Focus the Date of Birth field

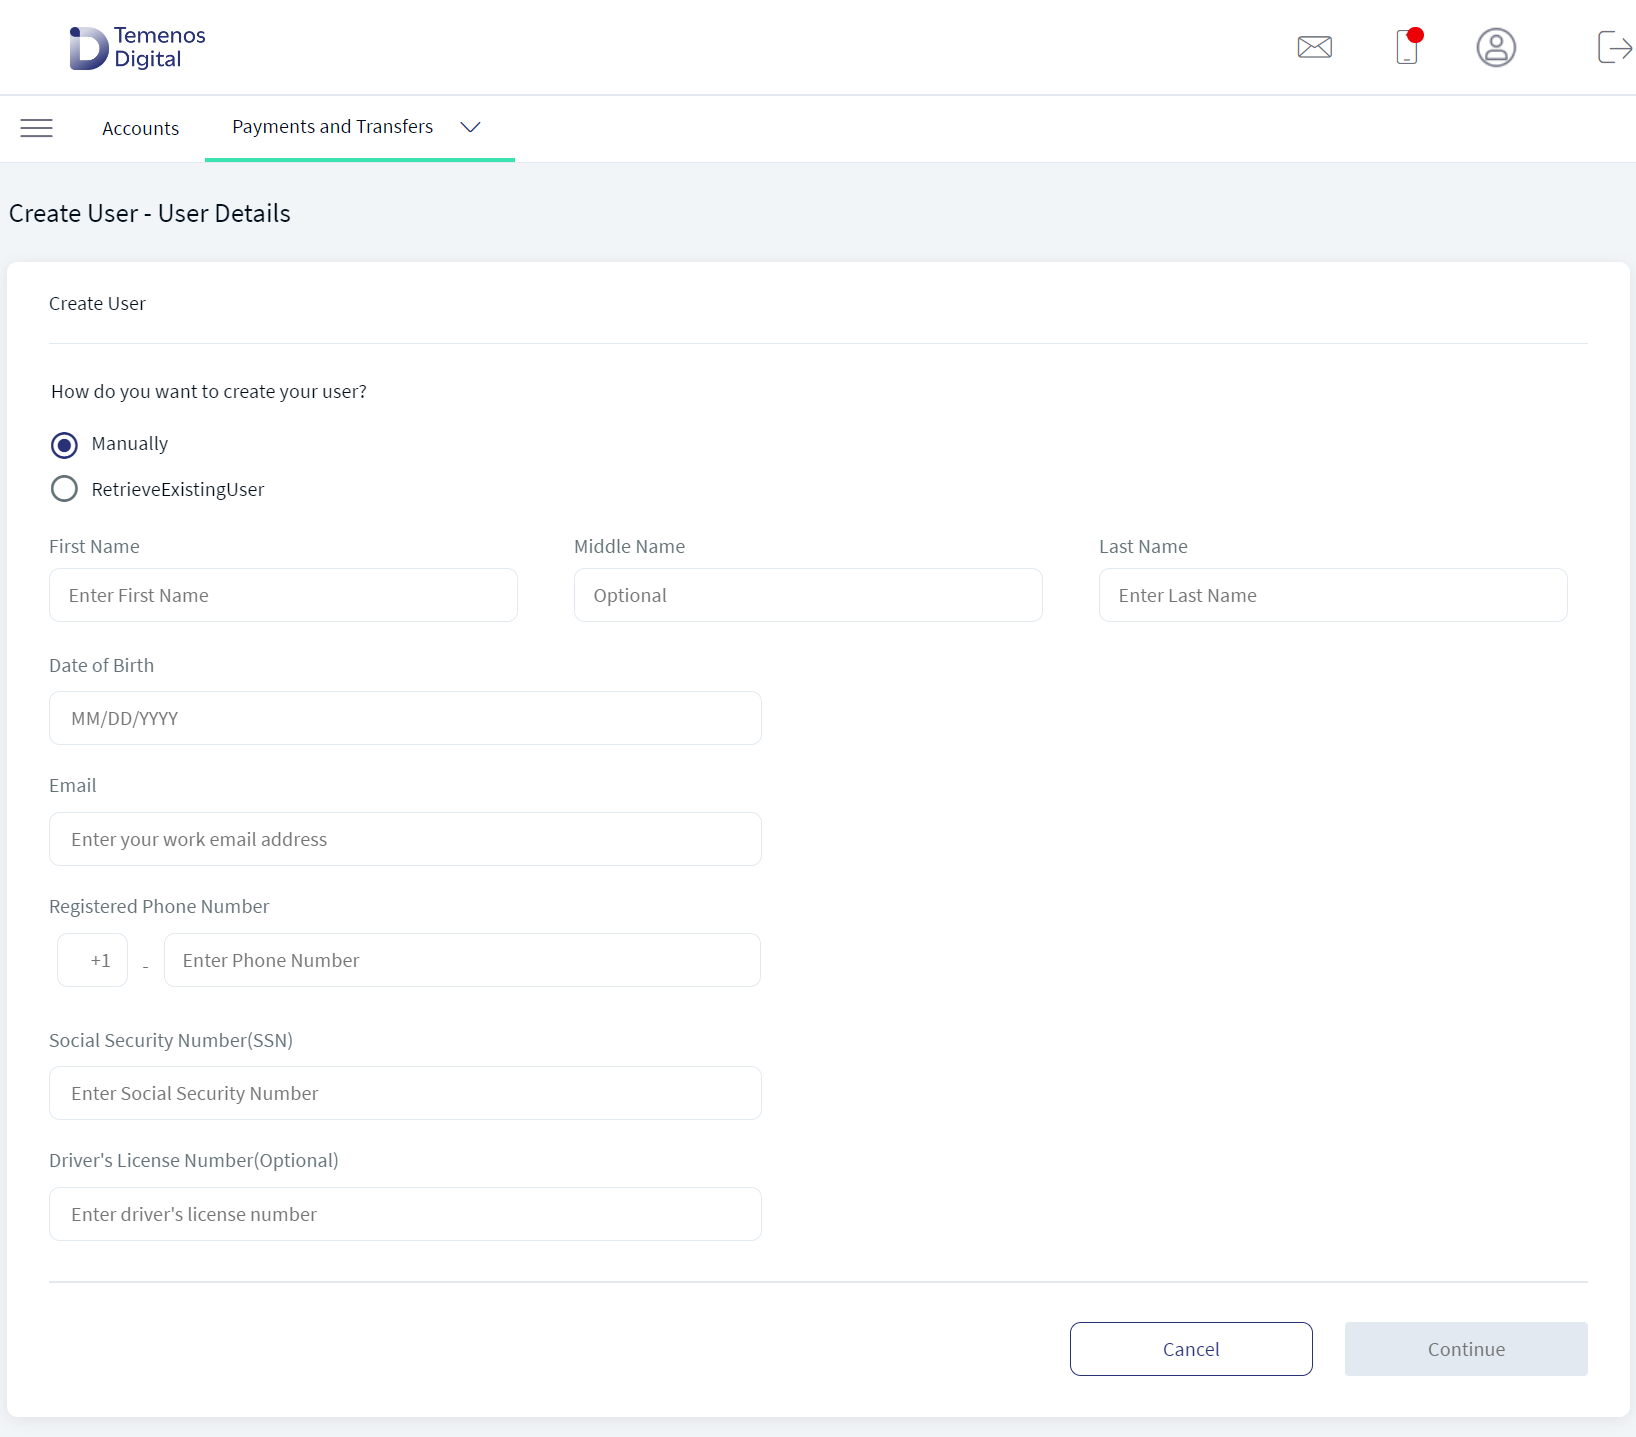click(x=405, y=718)
